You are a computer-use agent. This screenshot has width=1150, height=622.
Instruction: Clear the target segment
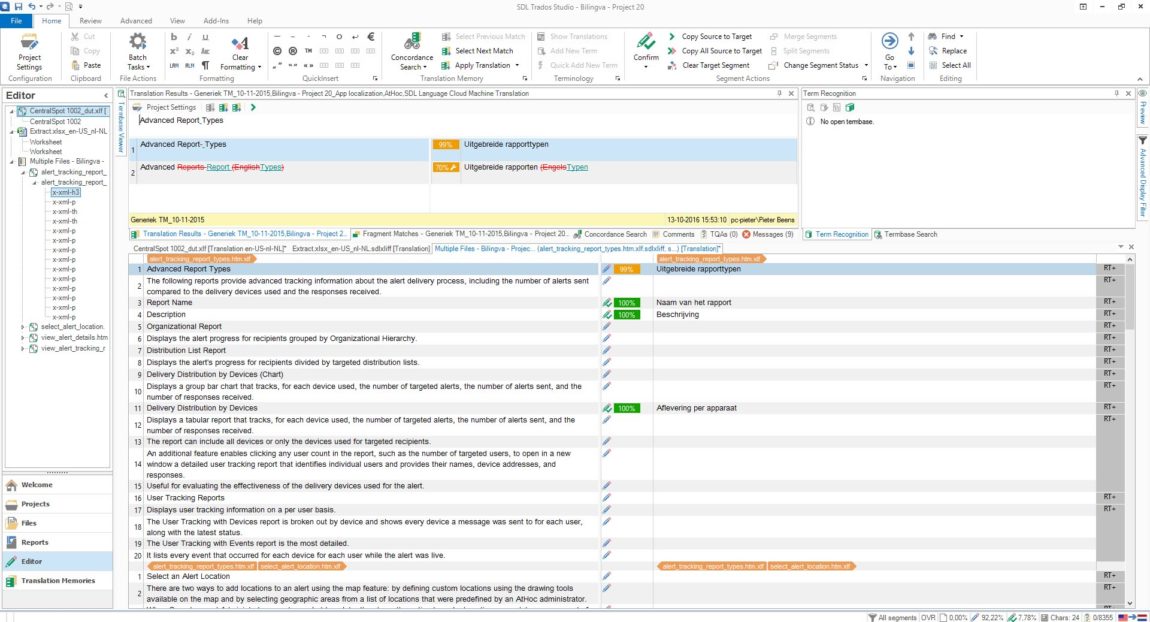708,65
